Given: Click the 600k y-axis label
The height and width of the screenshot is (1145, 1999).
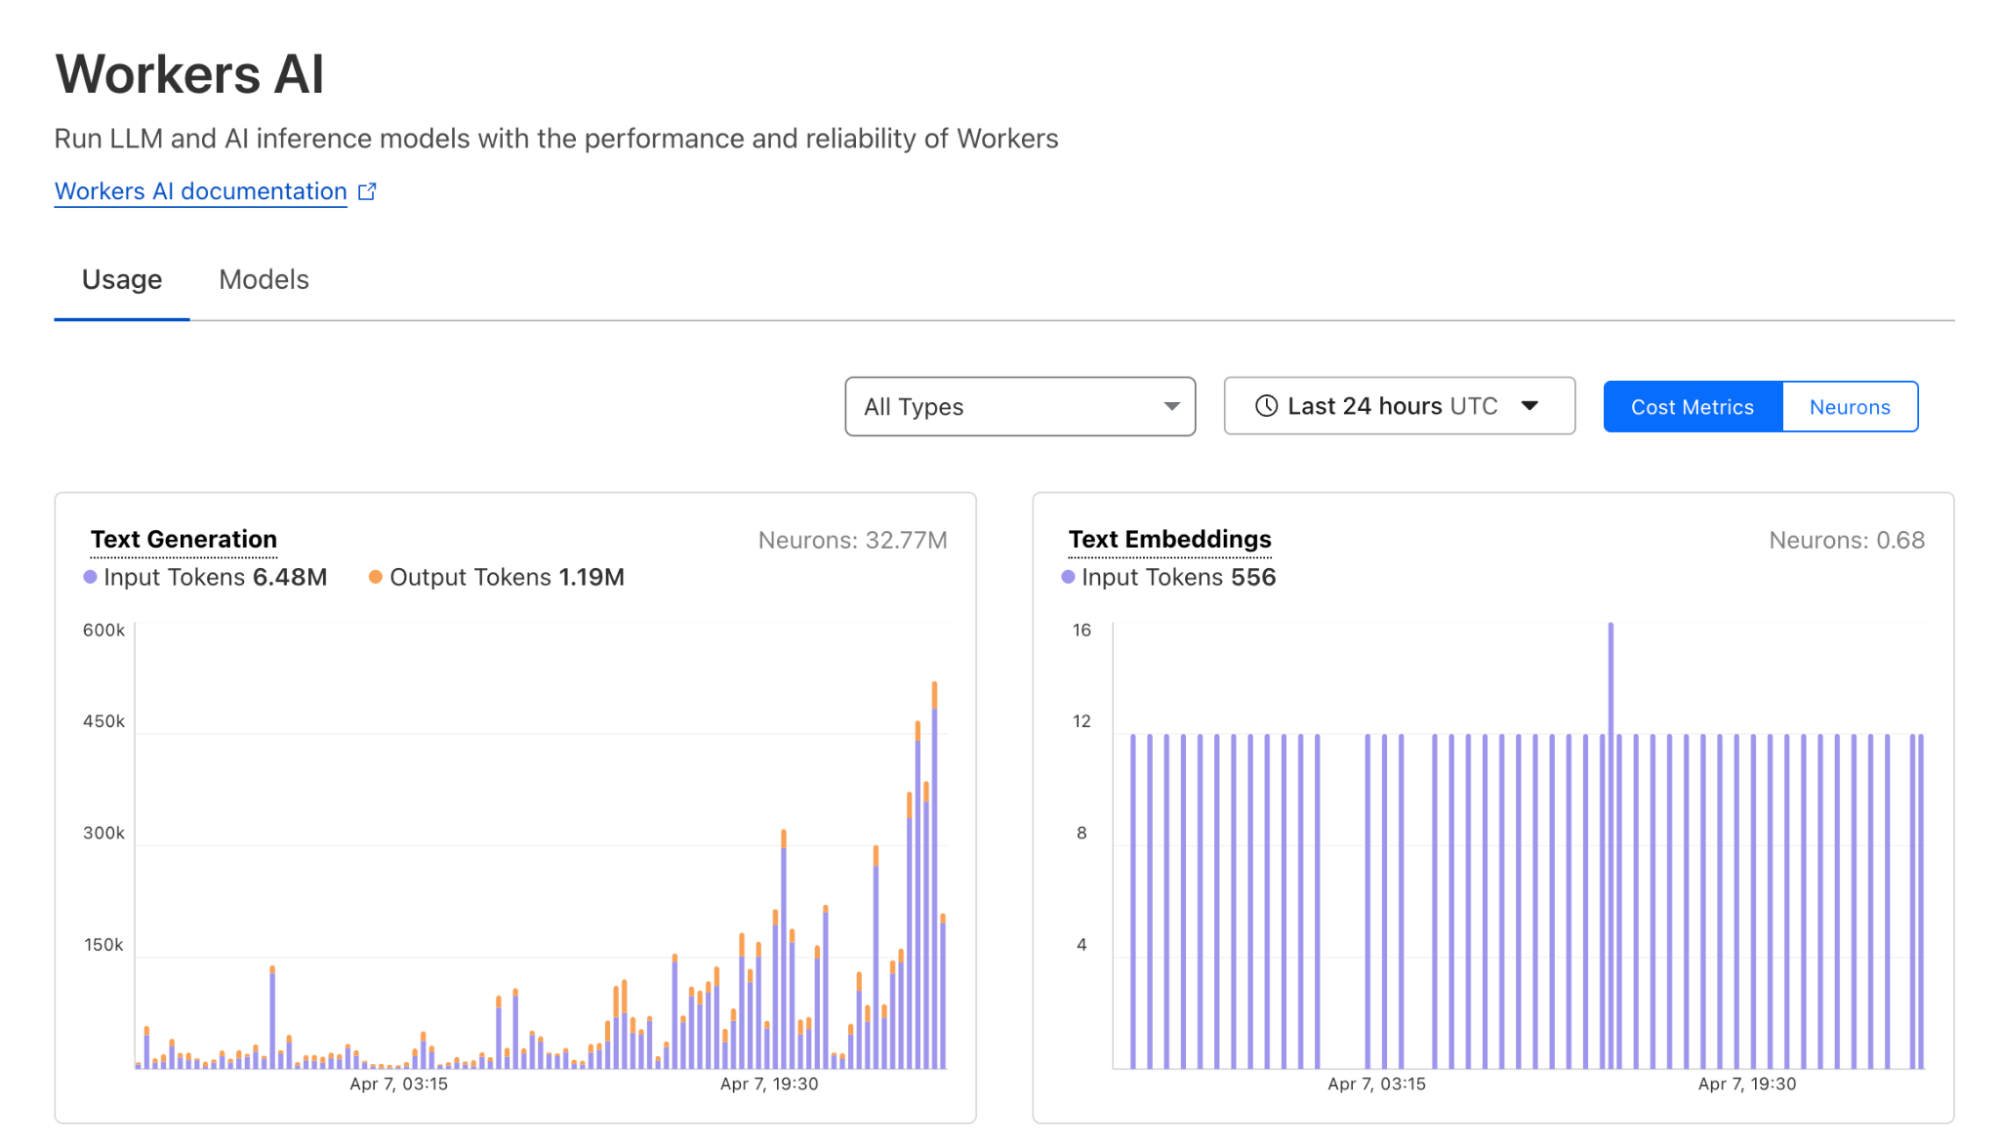Looking at the screenshot, I should point(104,630).
